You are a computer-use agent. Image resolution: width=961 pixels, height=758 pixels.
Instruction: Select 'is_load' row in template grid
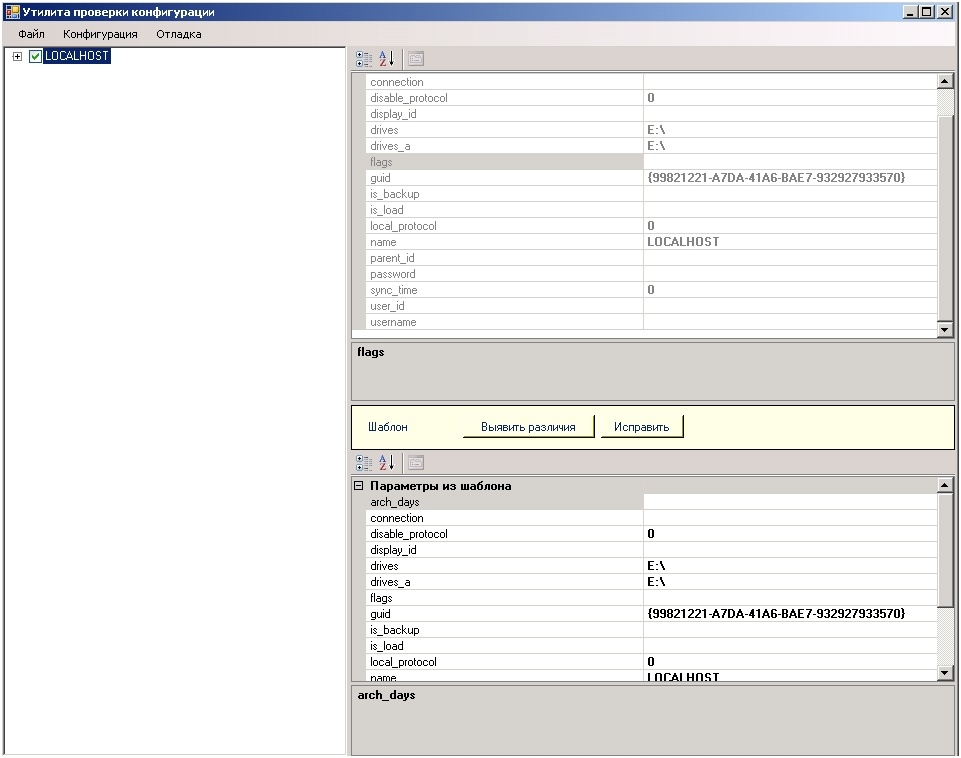coord(651,646)
